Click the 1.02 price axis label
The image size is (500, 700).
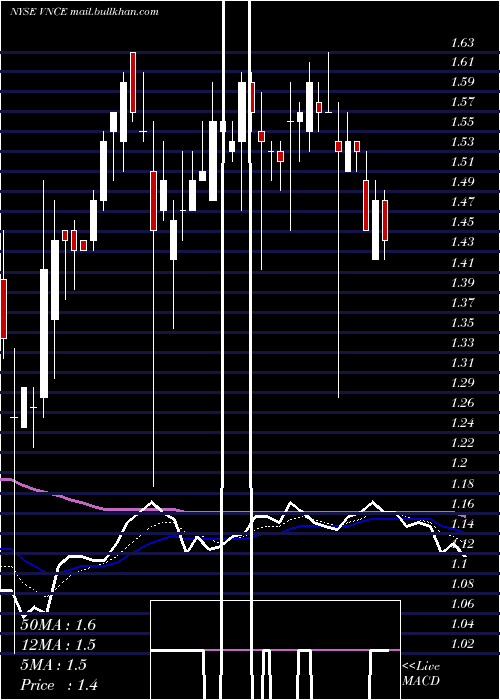click(x=462, y=644)
